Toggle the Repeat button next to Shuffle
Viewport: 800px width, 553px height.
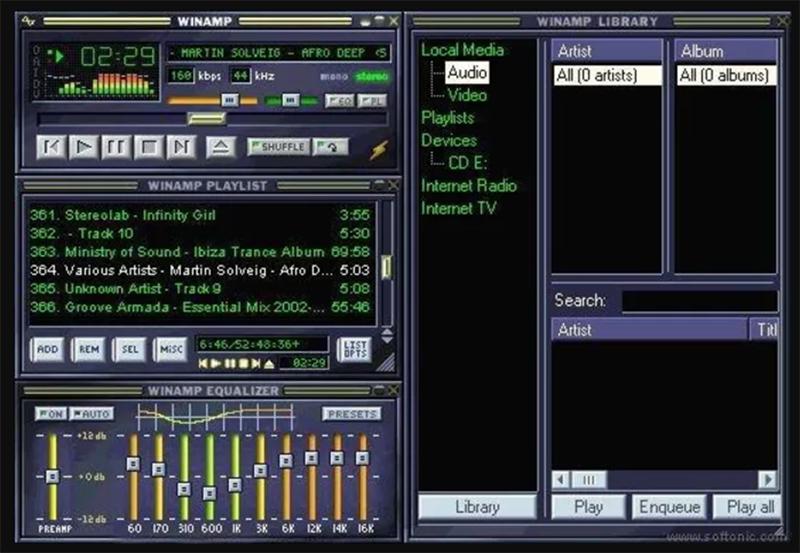[331, 147]
